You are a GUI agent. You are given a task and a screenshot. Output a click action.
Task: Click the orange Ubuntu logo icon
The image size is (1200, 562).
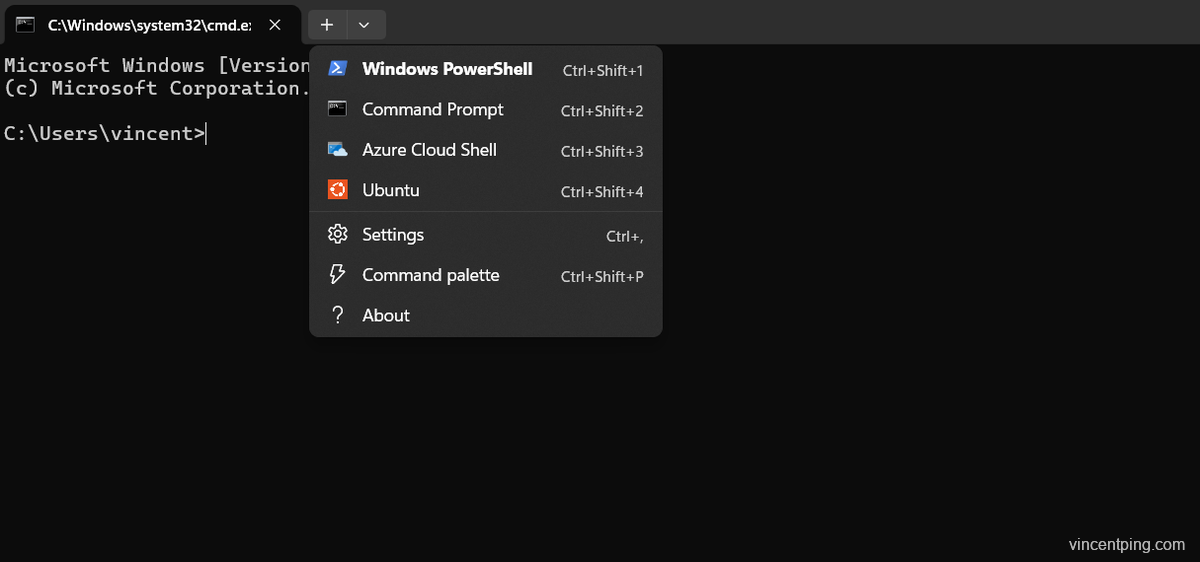point(338,190)
